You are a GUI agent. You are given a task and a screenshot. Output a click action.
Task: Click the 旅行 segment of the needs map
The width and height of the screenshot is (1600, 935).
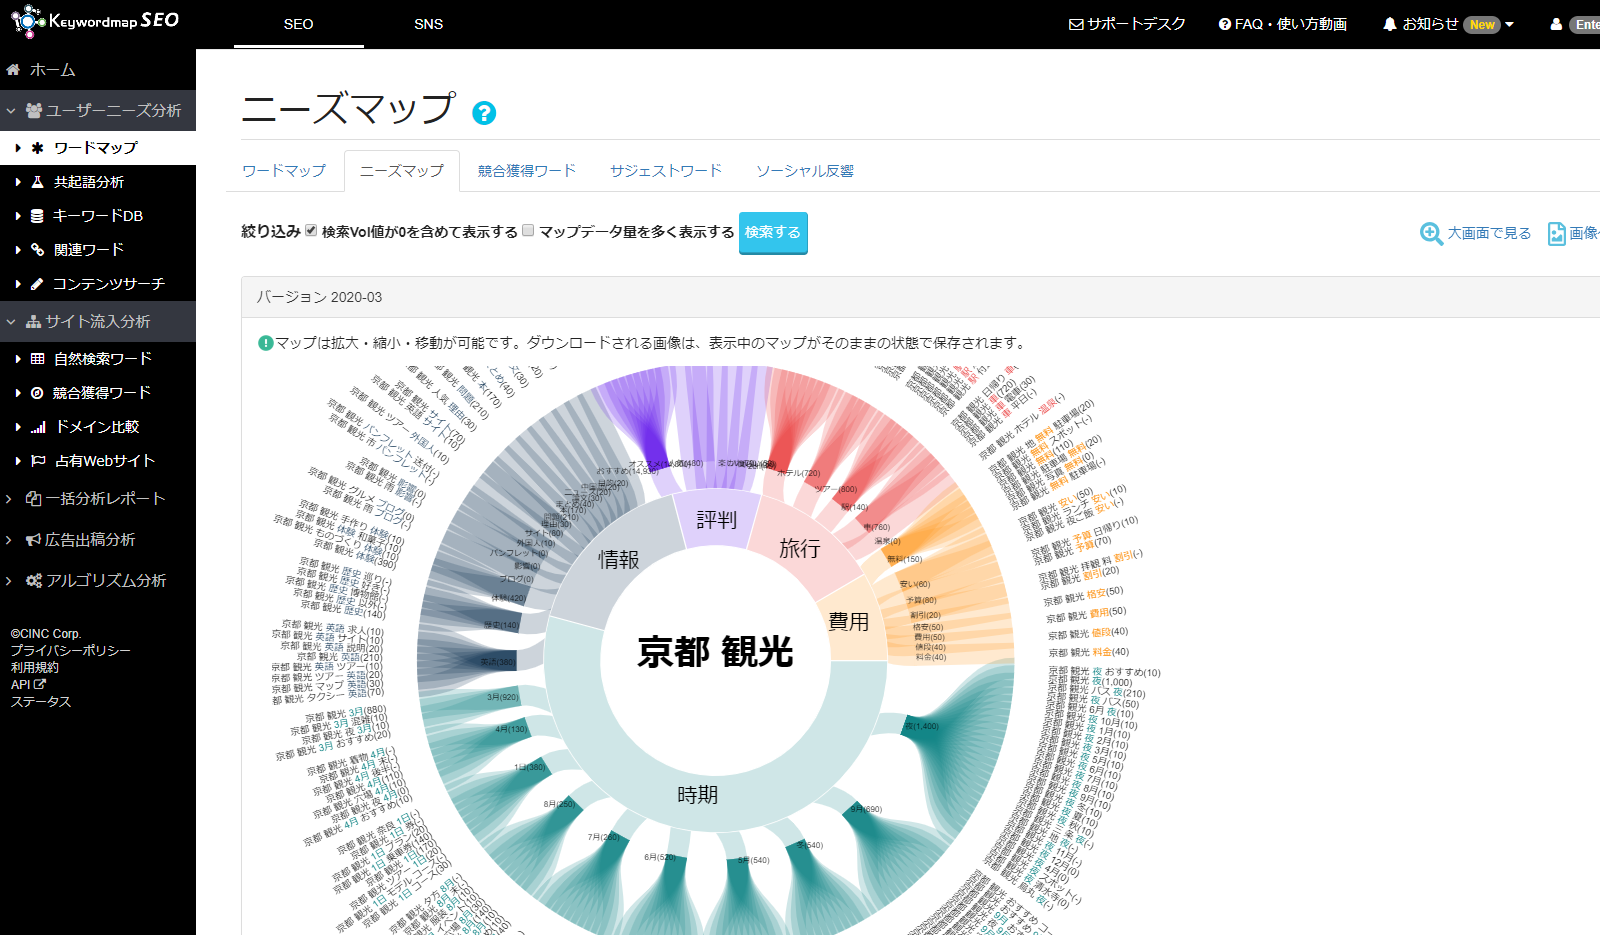coord(799,548)
